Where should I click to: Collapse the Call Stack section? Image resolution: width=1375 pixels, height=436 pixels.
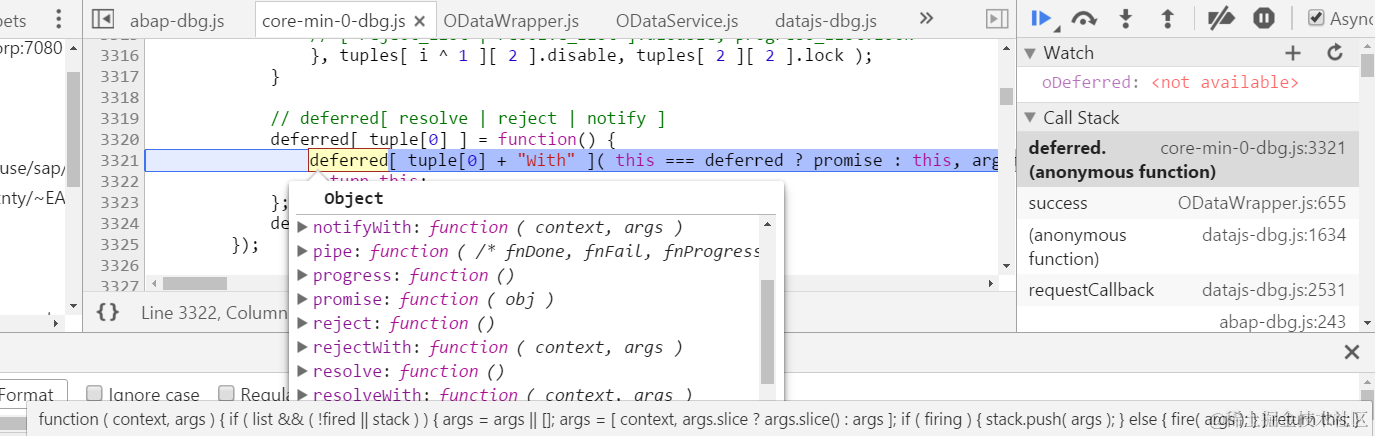[1030, 118]
